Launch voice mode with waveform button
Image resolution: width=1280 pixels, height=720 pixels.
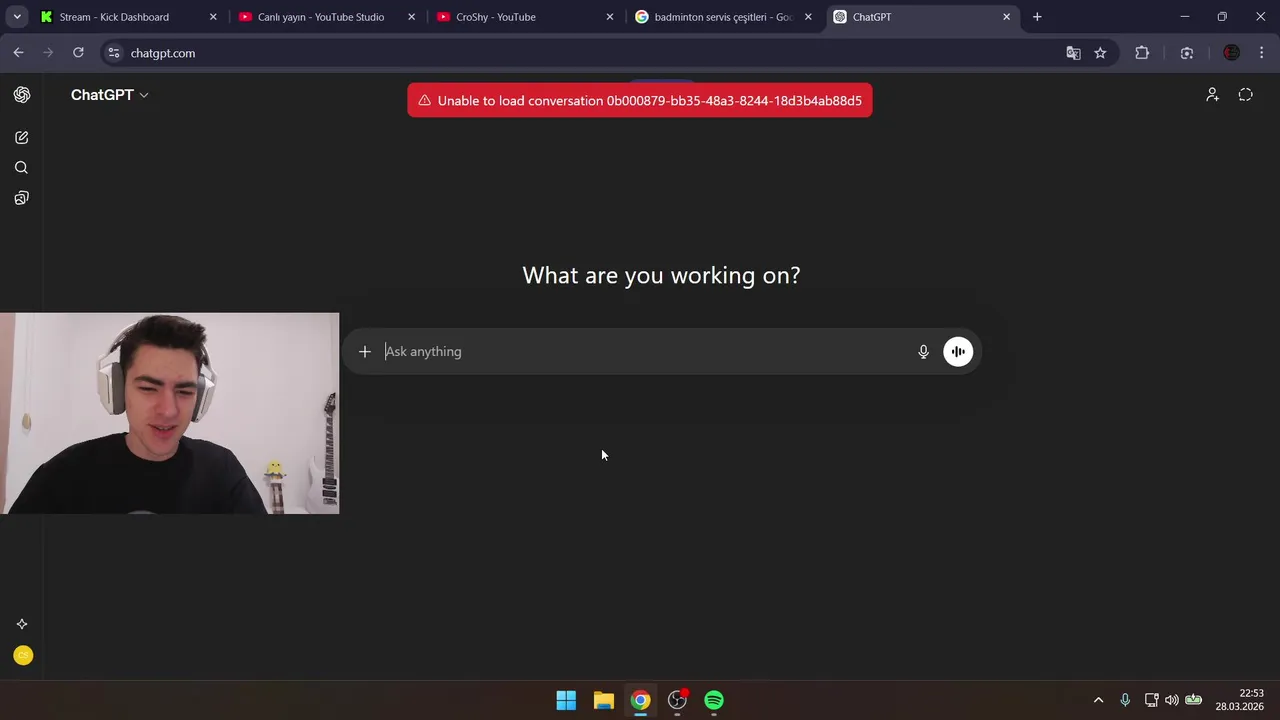[x=958, y=351]
